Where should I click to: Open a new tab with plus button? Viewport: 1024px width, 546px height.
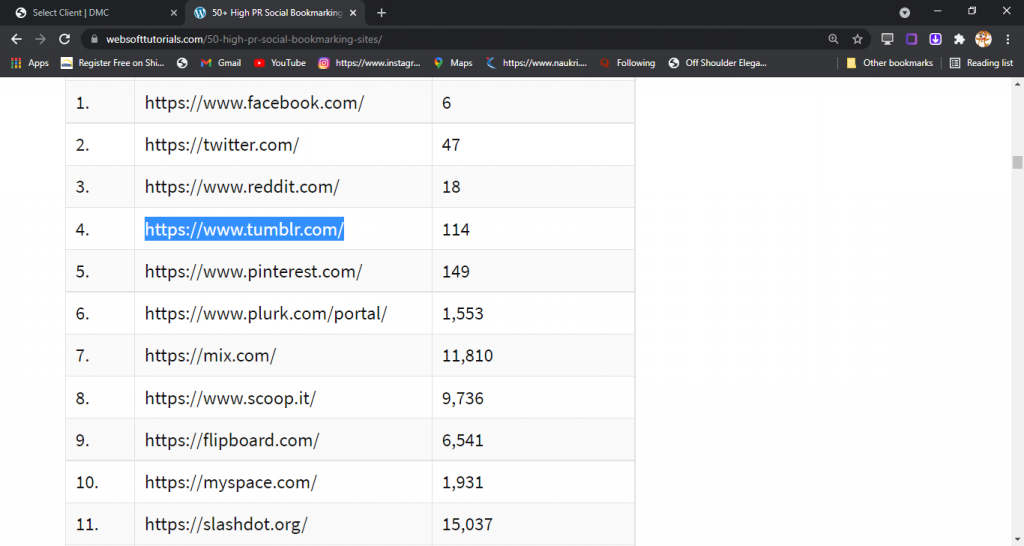pos(381,12)
